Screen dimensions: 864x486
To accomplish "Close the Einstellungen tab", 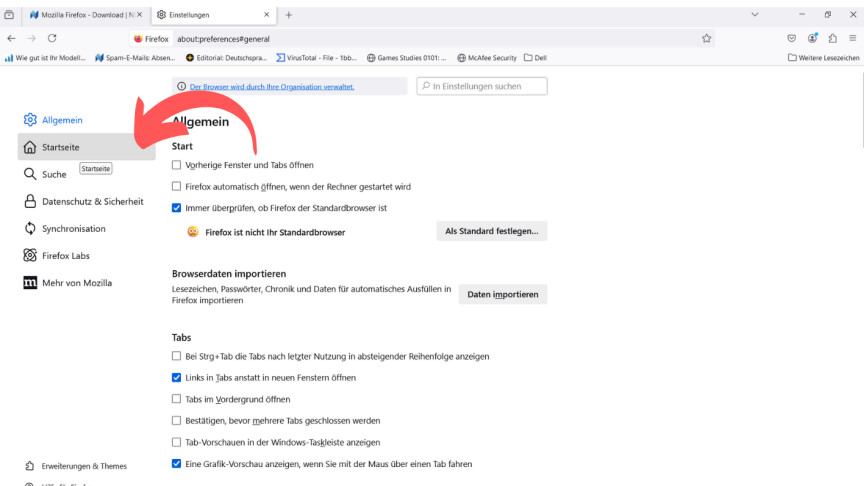I will [267, 15].
